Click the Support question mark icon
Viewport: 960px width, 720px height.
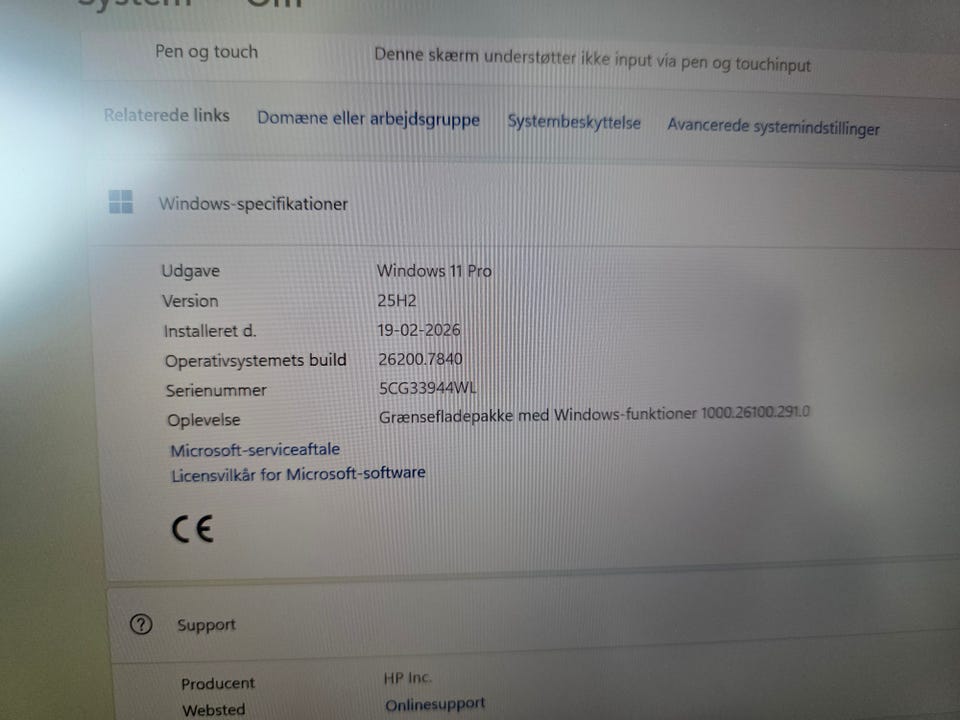pyautogui.click(x=141, y=624)
